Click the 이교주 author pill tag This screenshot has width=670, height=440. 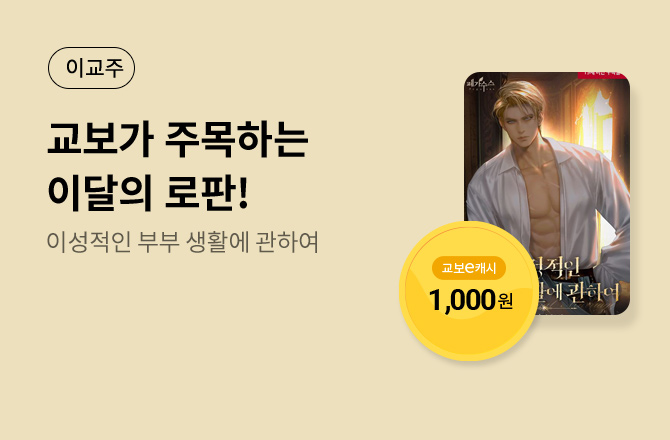[x=91, y=68]
